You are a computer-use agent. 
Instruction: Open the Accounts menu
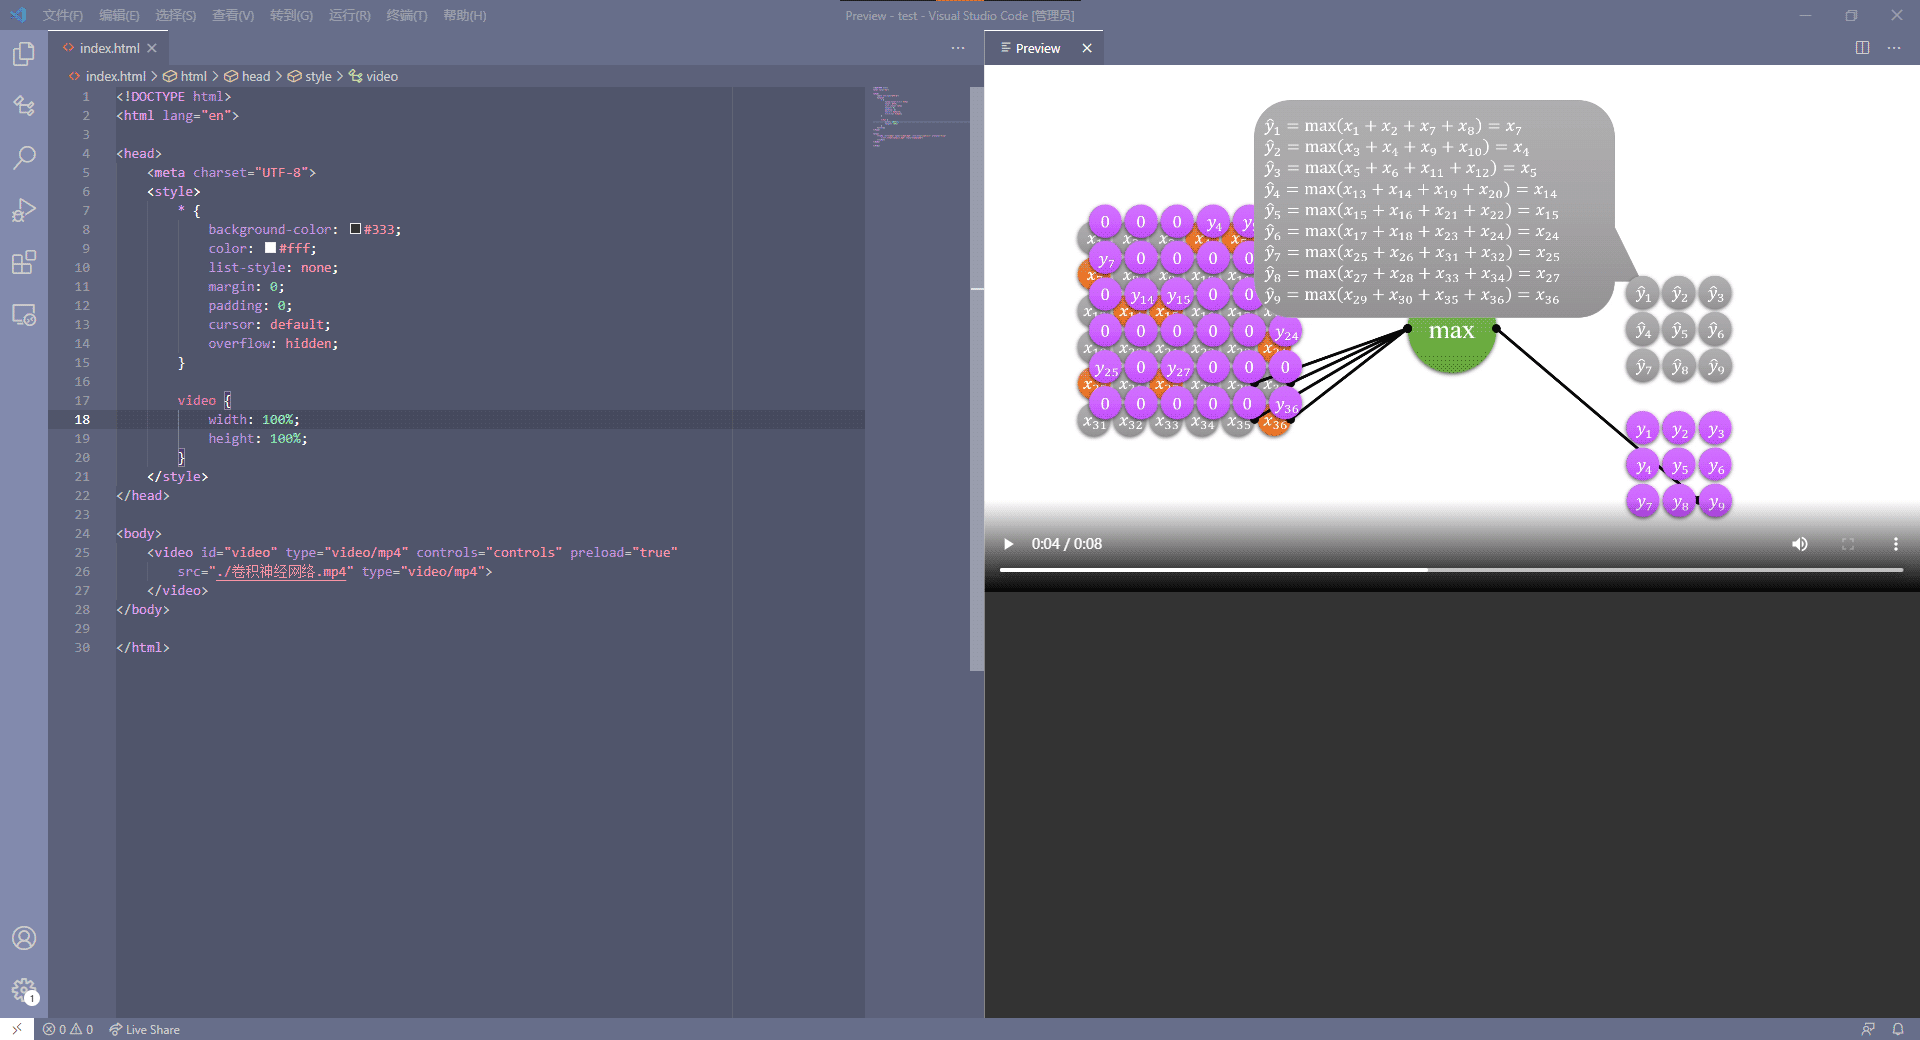click(24, 938)
